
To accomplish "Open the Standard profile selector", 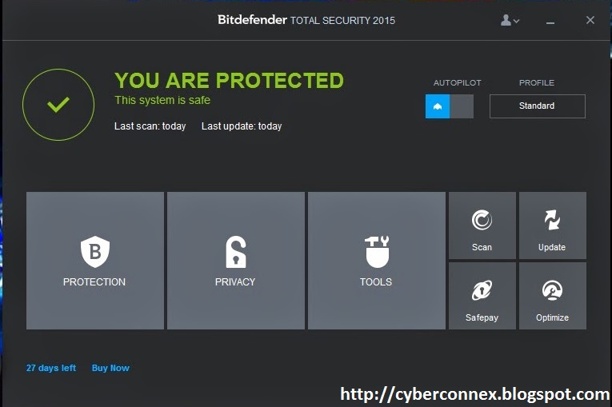I will (537, 106).
